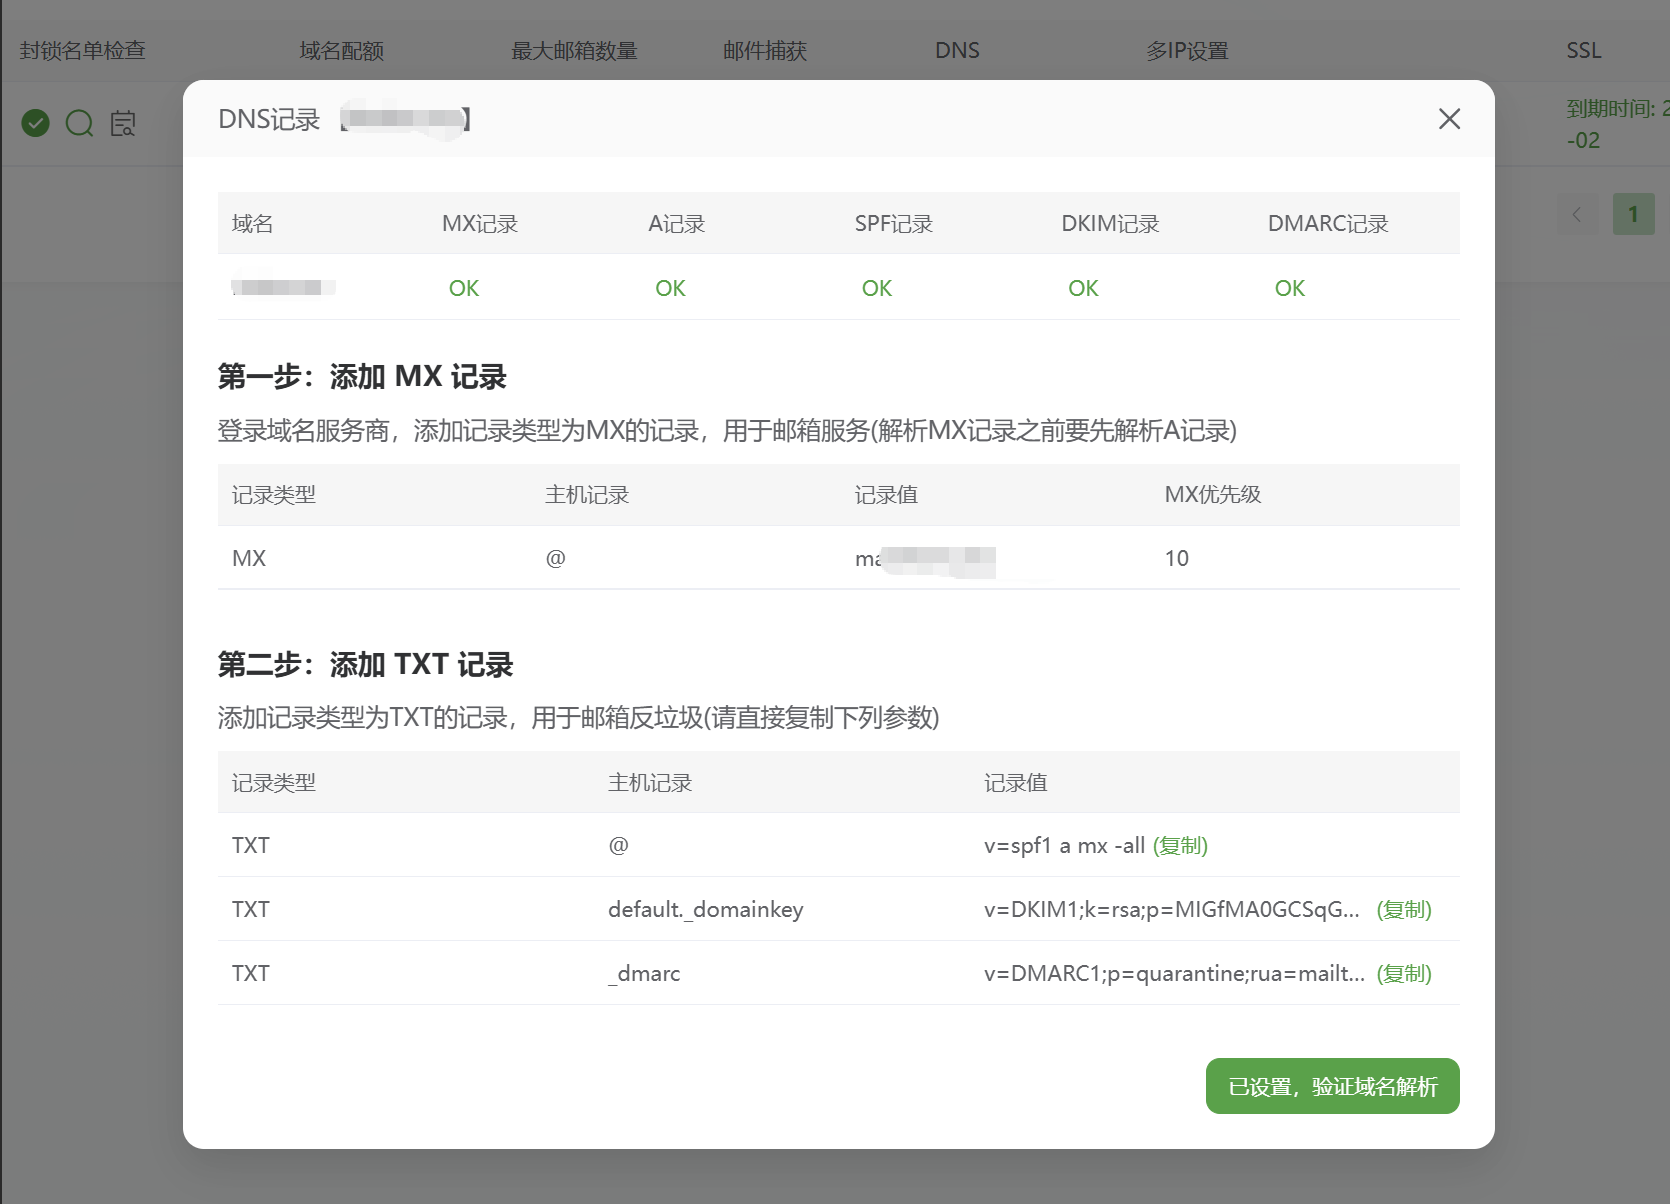Open the blacklist check log icon
Screen dimensions: 1670x1204
click(123, 123)
